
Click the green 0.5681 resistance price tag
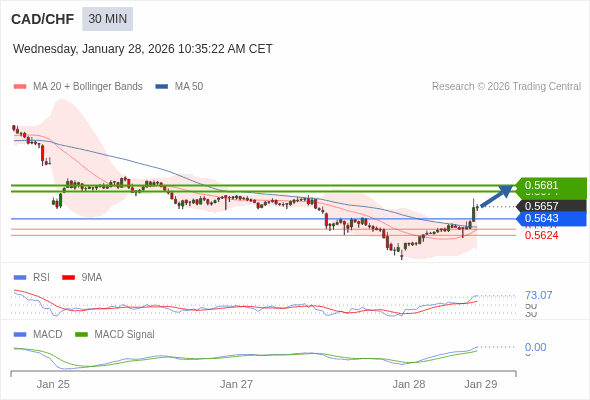point(550,185)
